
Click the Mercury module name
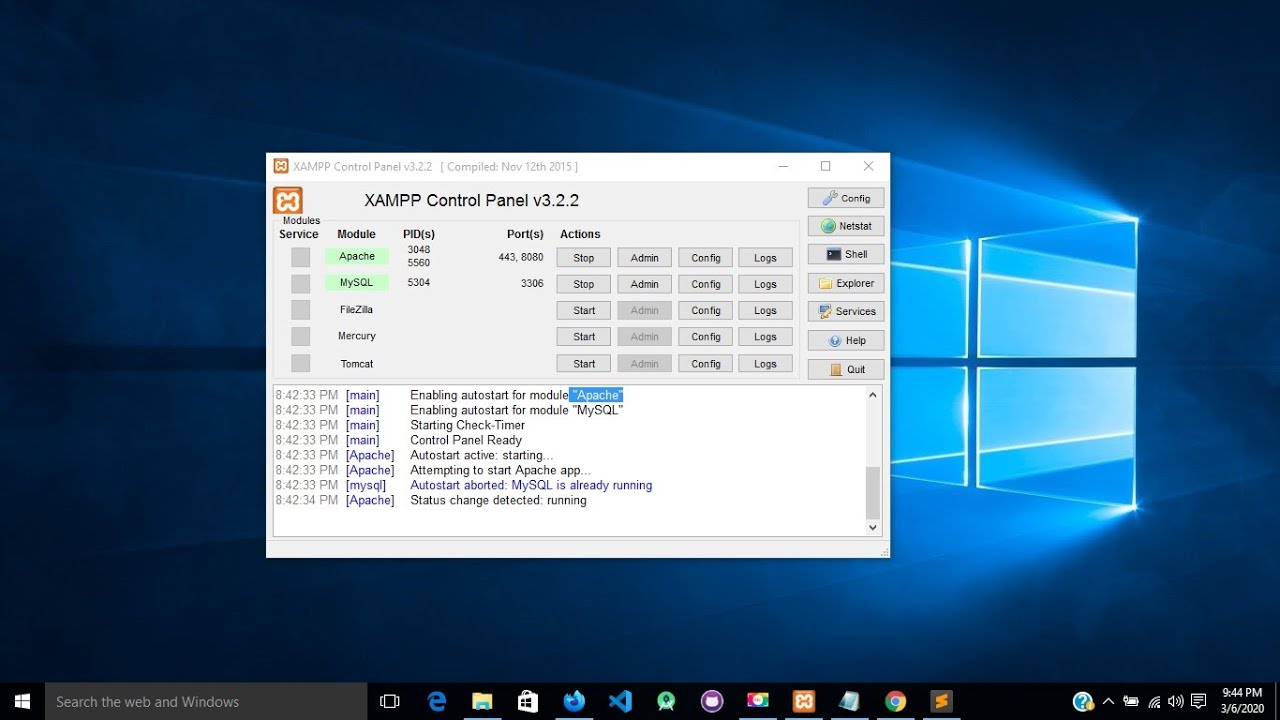(357, 336)
